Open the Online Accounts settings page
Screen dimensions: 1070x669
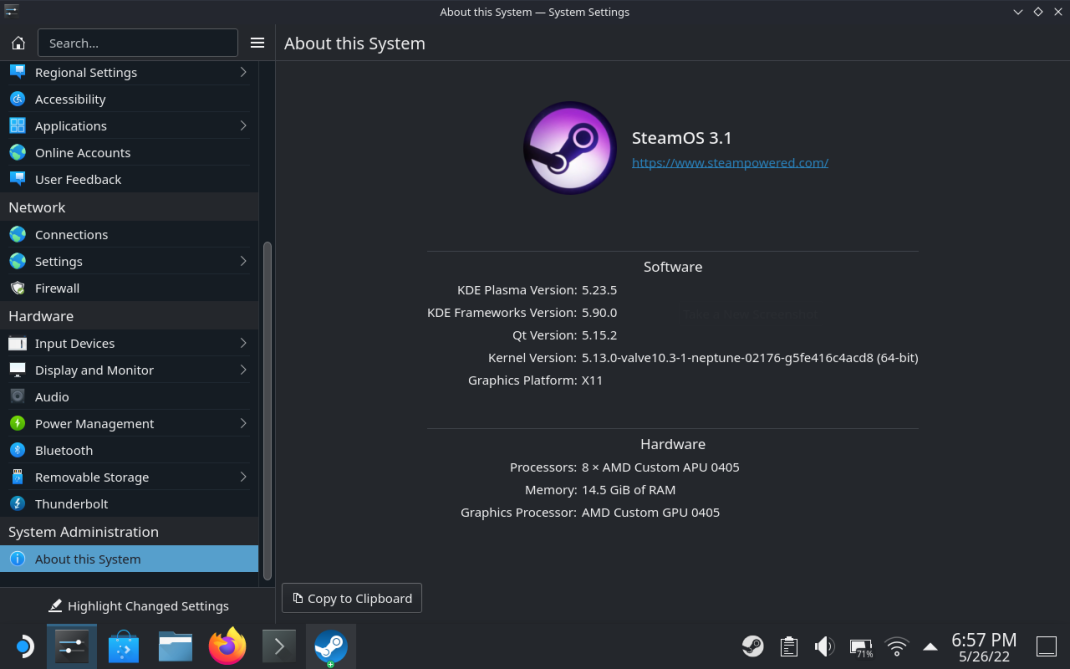tap(129, 152)
